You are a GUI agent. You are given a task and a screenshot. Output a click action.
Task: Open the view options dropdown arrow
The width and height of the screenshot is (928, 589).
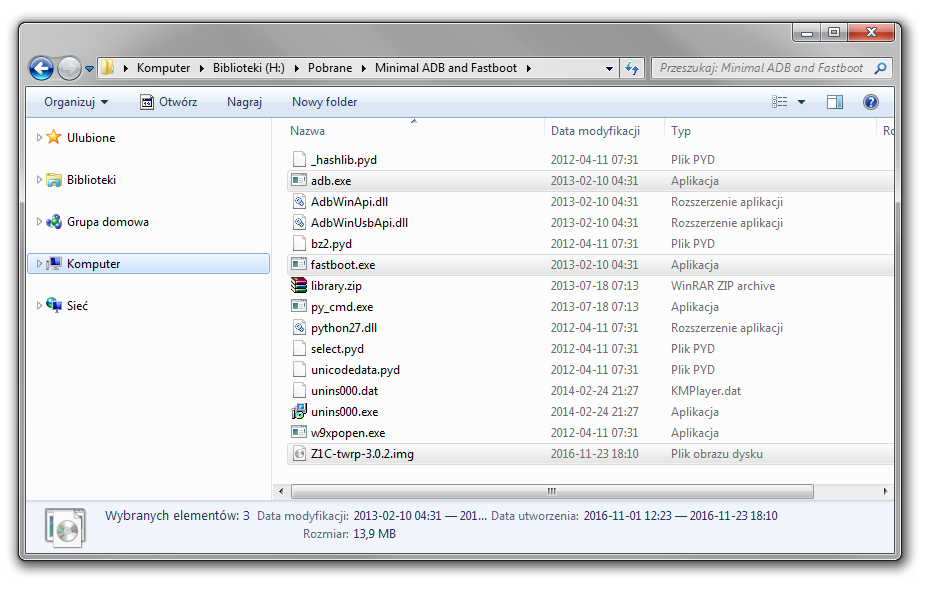[801, 102]
